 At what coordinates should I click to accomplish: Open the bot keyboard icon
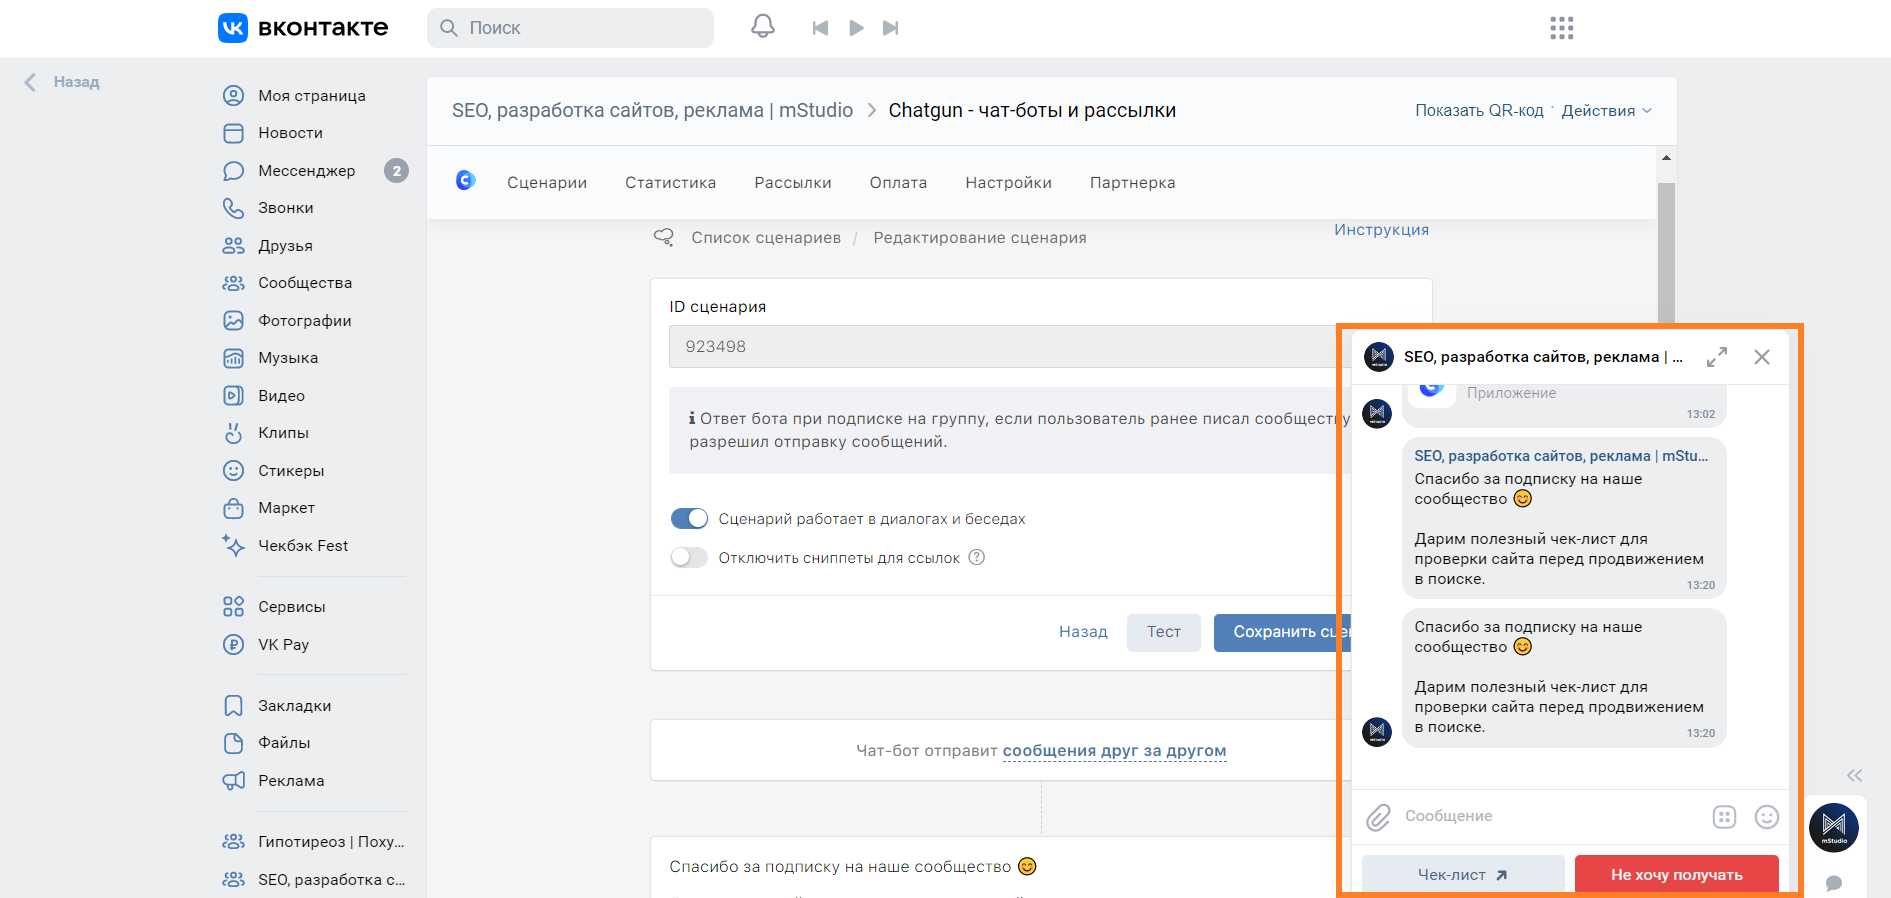click(1724, 817)
